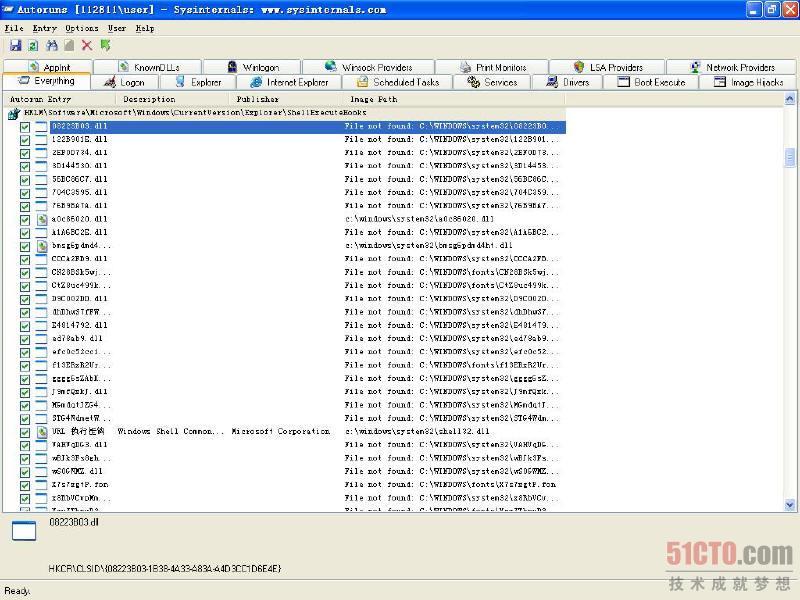Open the User menu
Viewport: 800px width, 600px height.
coord(117,29)
